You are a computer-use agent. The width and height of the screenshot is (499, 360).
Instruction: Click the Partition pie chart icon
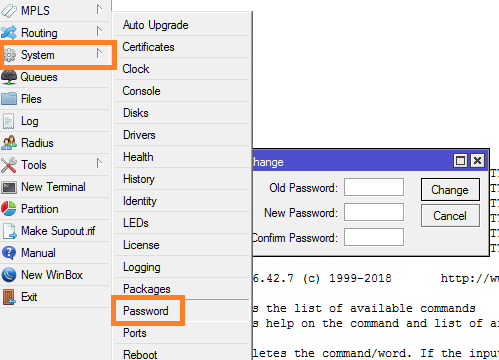click(x=9, y=209)
